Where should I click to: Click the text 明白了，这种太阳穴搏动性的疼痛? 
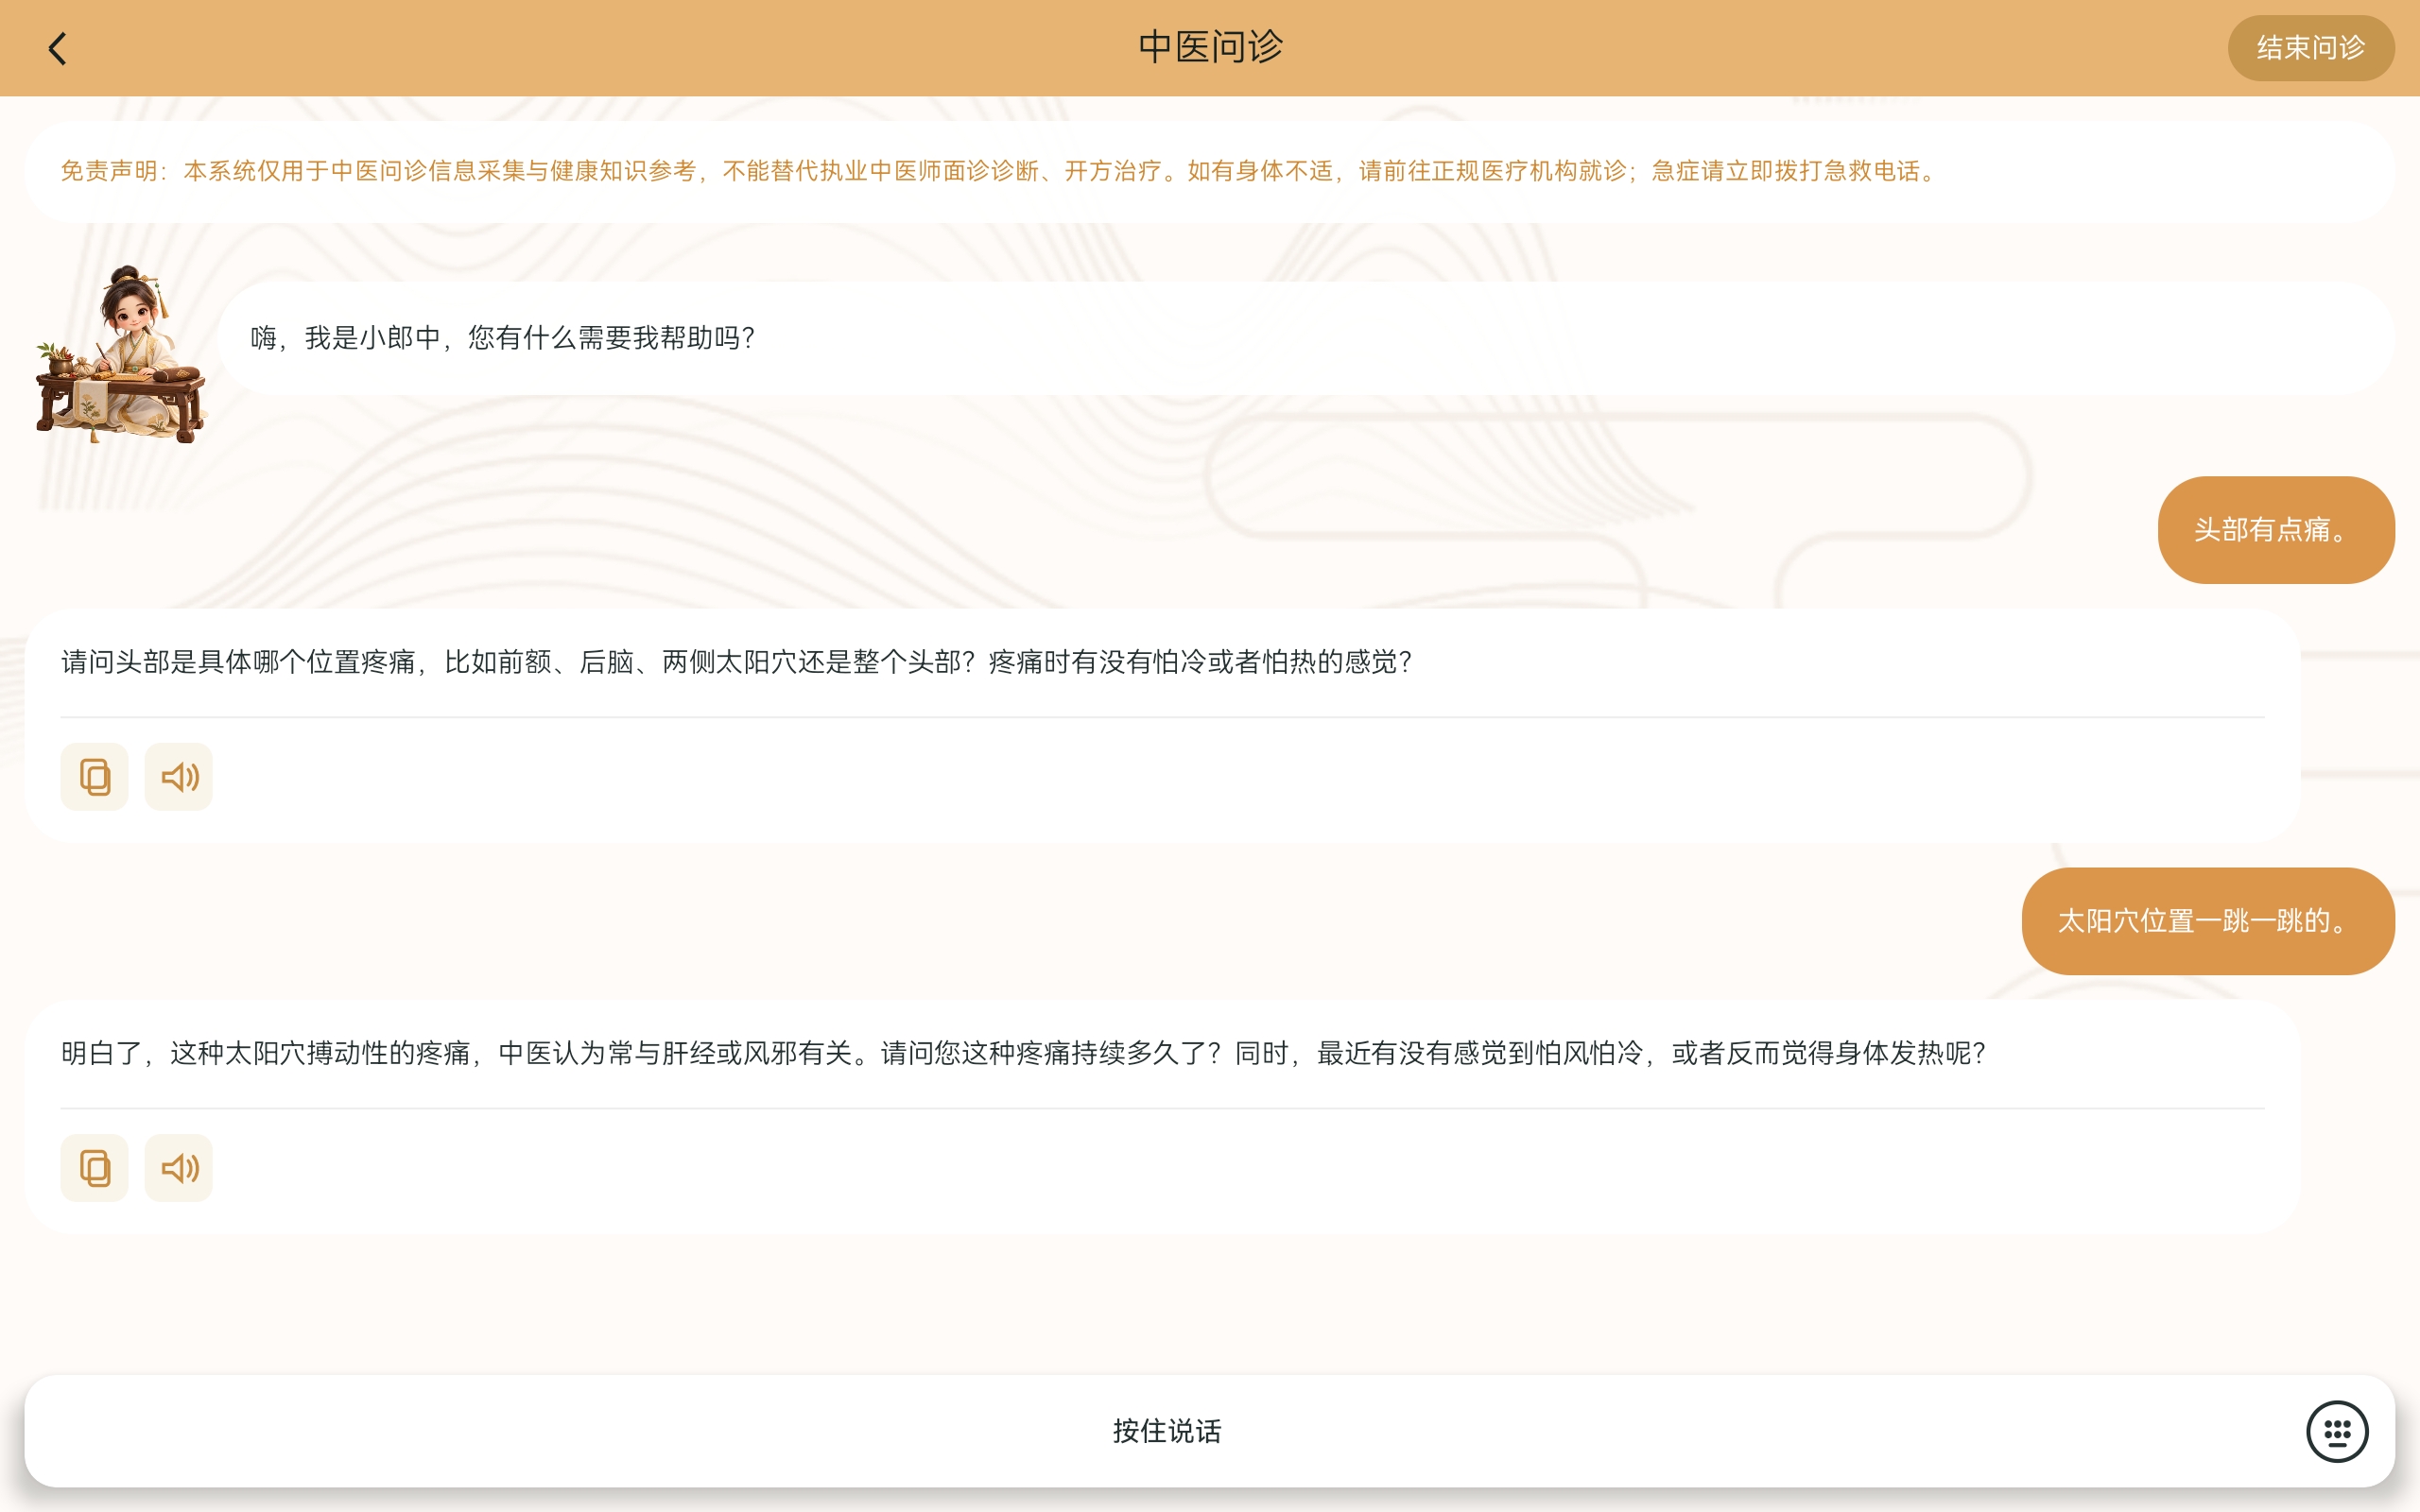coord(265,1053)
